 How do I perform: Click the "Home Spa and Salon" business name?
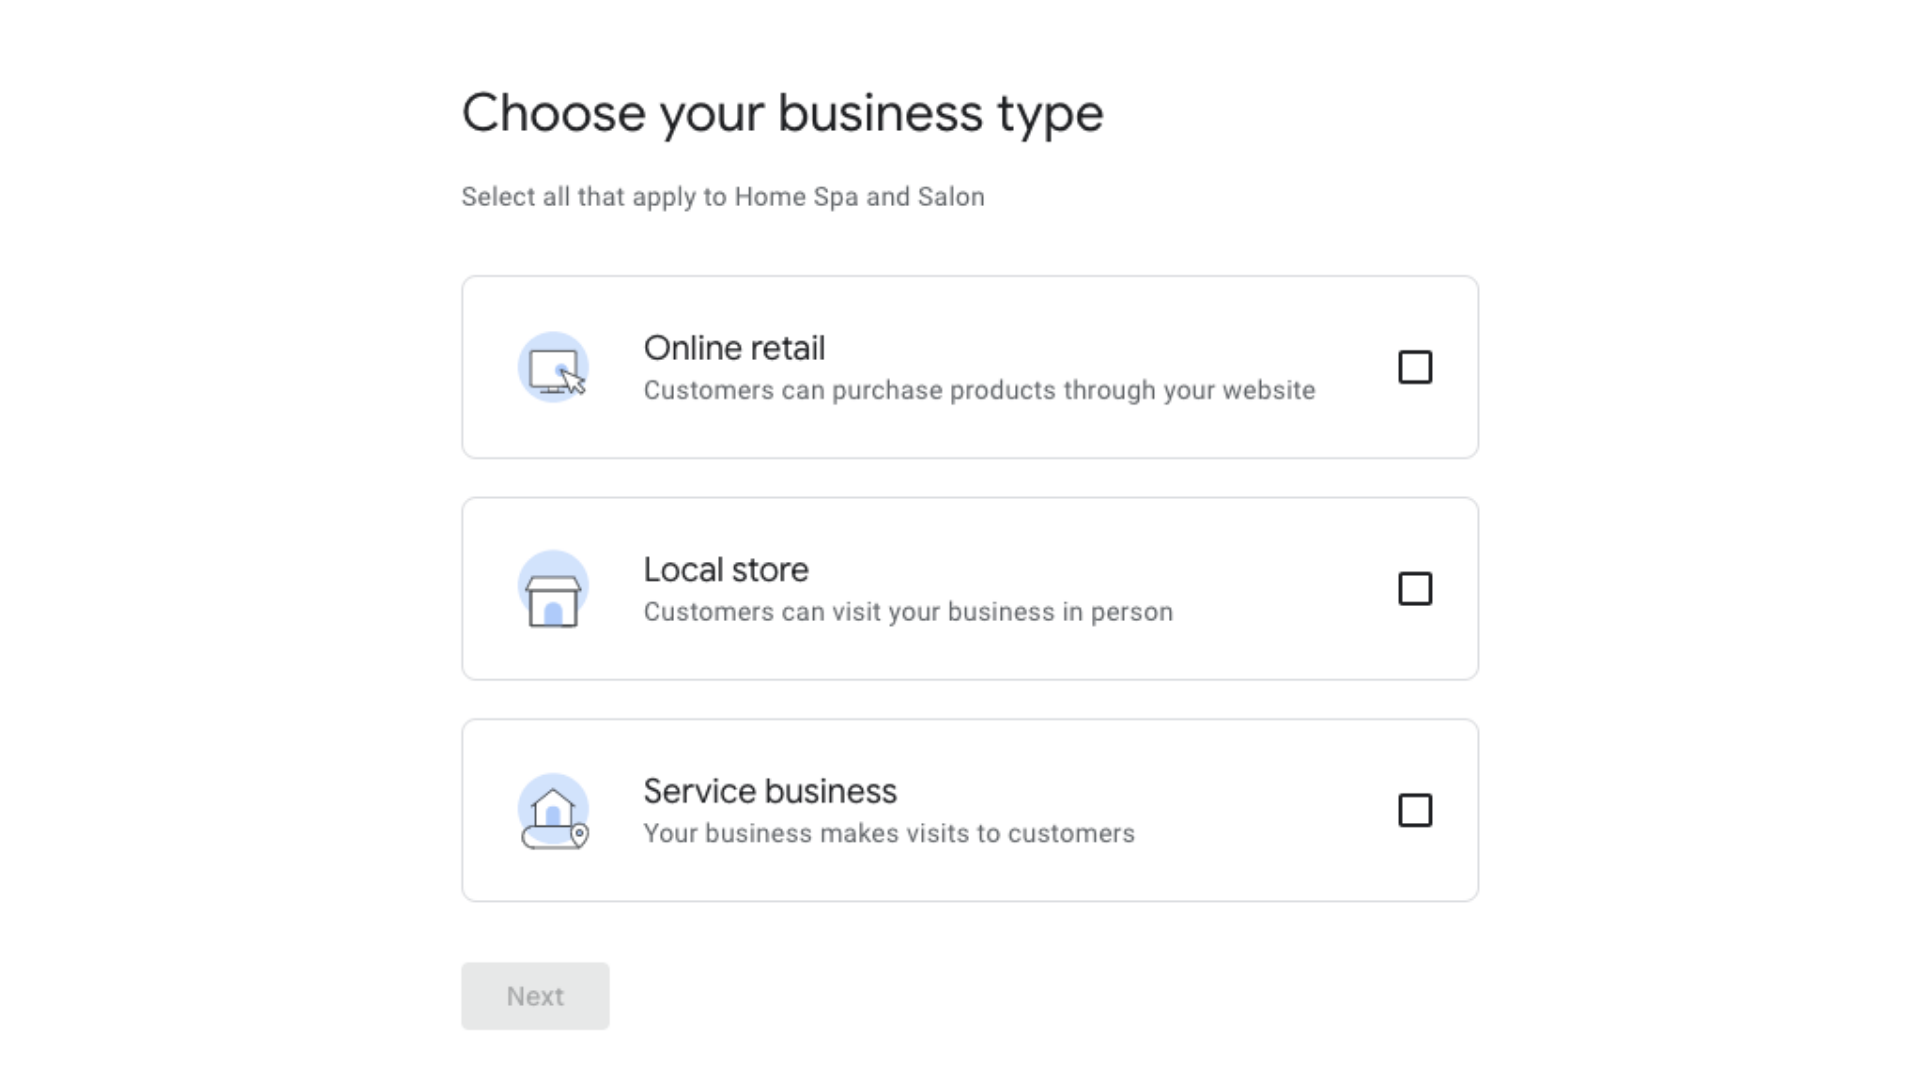coord(859,197)
